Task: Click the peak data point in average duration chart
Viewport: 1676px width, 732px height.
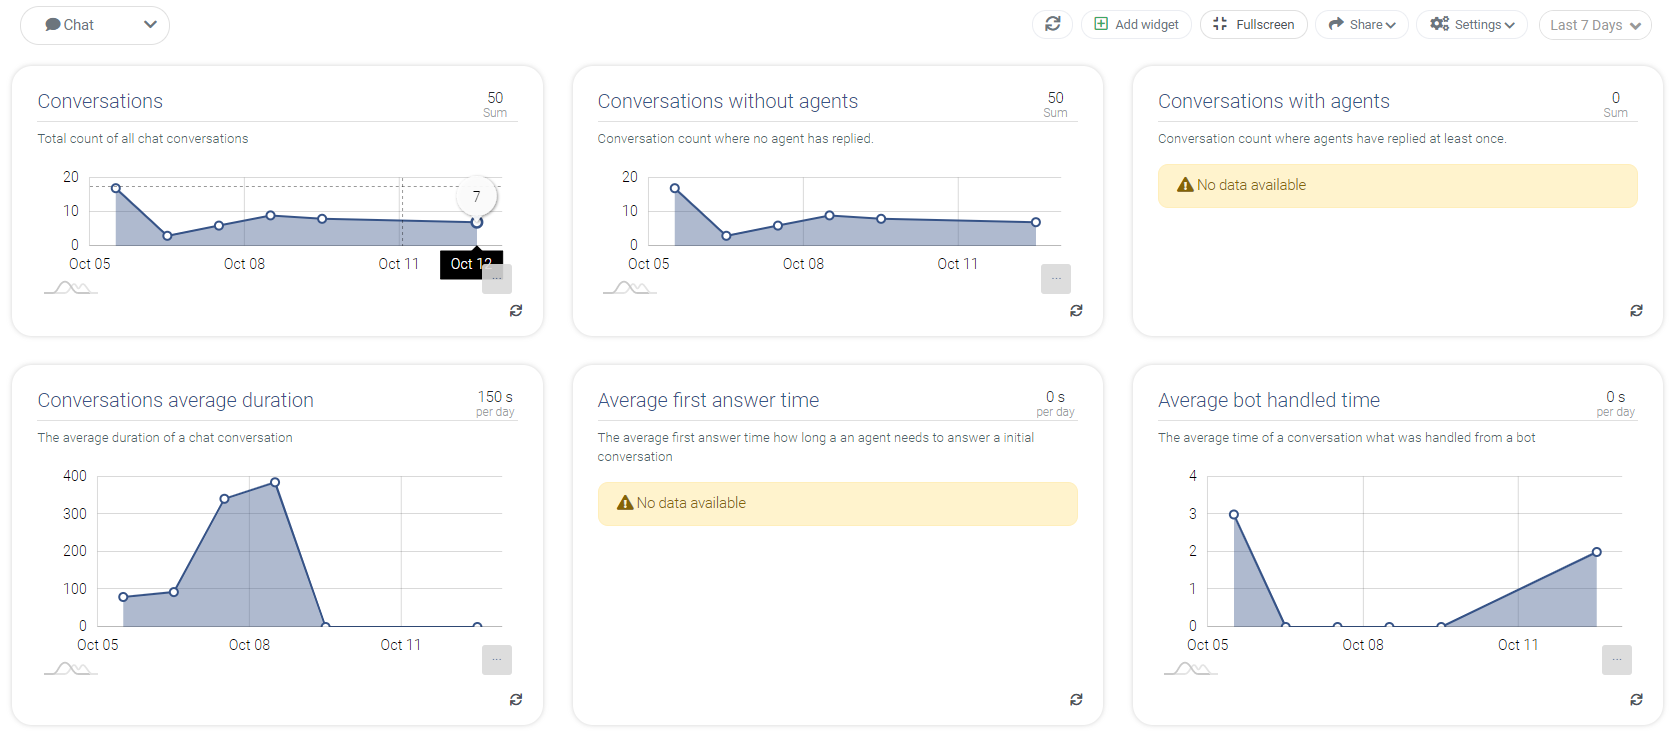Action: (275, 482)
